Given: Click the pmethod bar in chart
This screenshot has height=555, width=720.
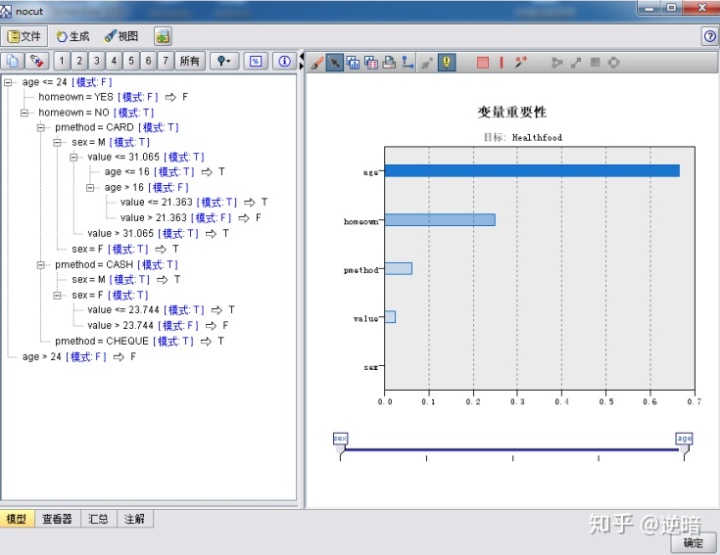Looking at the screenshot, I should (398, 269).
